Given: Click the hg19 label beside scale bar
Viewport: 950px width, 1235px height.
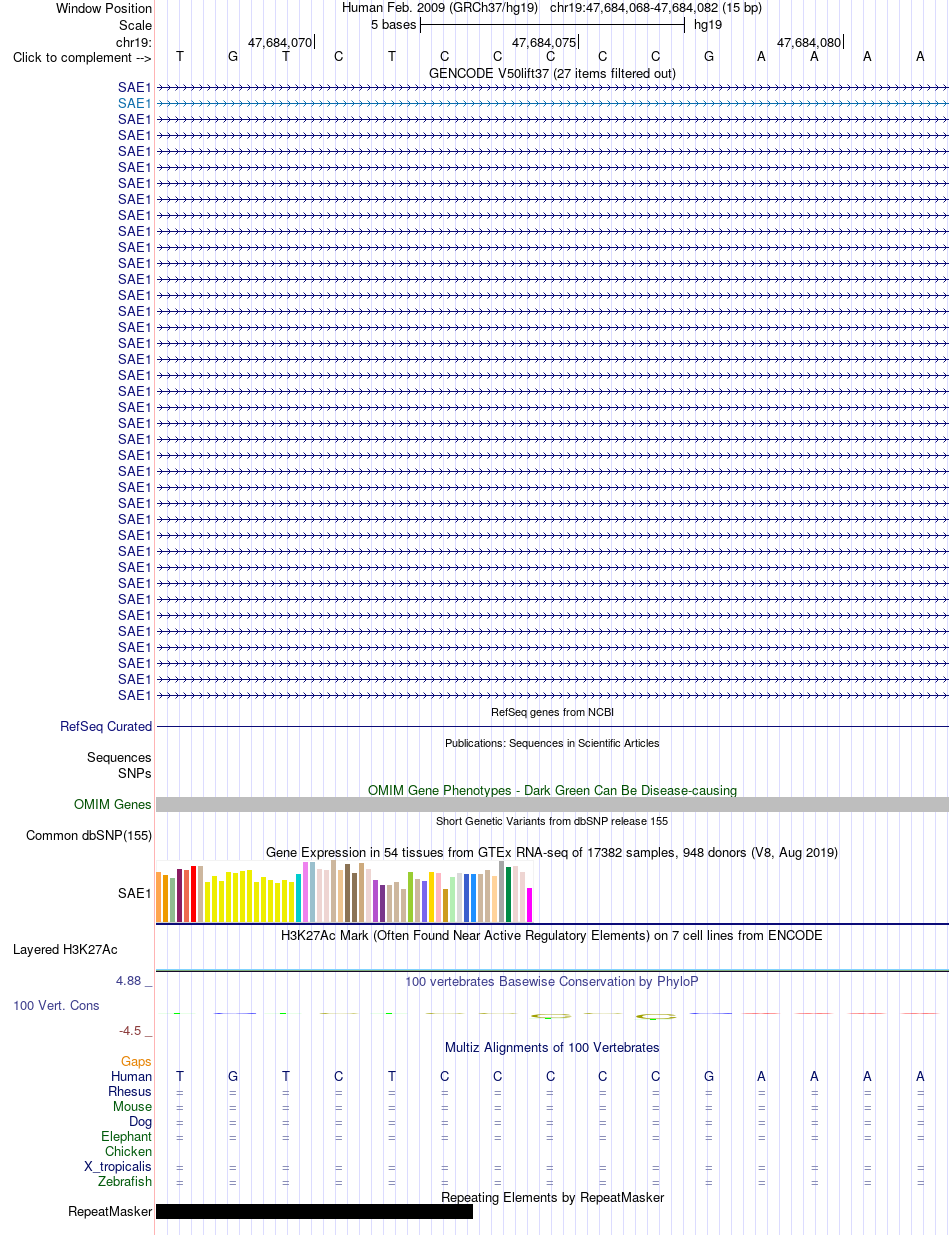Looking at the screenshot, I should coord(708,25).
